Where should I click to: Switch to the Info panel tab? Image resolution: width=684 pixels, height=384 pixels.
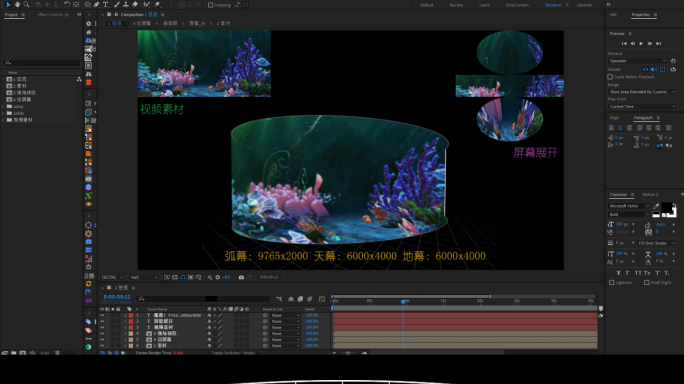[613, 14]
